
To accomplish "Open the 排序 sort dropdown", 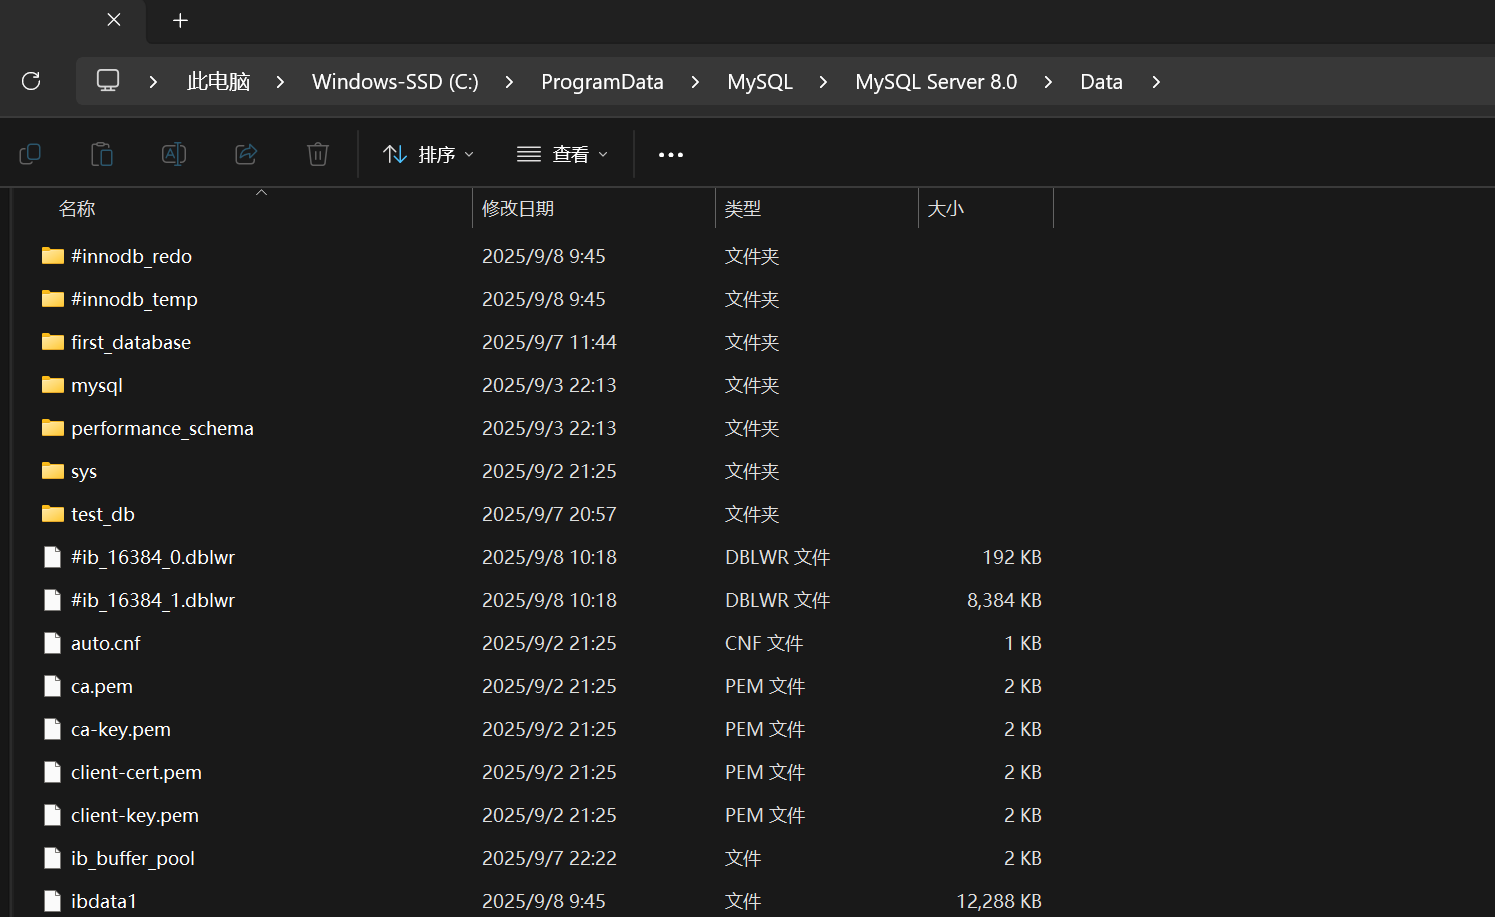I will [429, 154].
